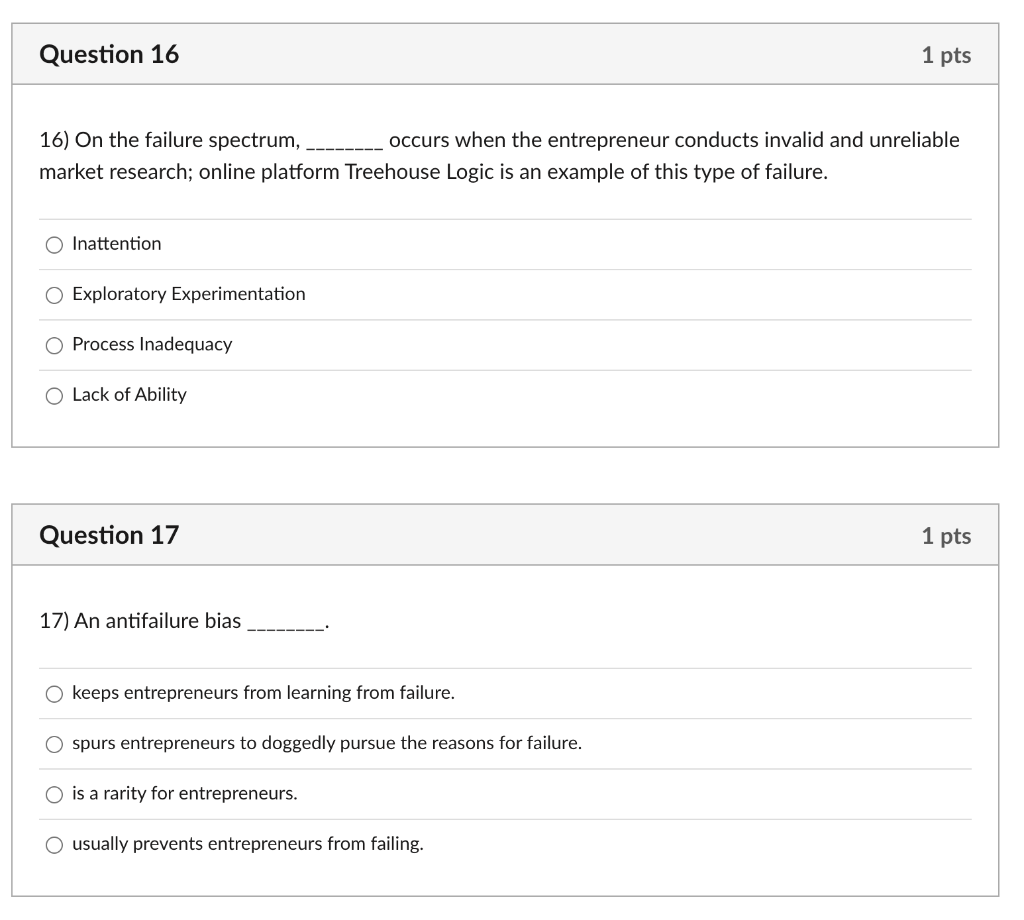Select 'keeps entrepreneurs from learning from failure'

54,693
